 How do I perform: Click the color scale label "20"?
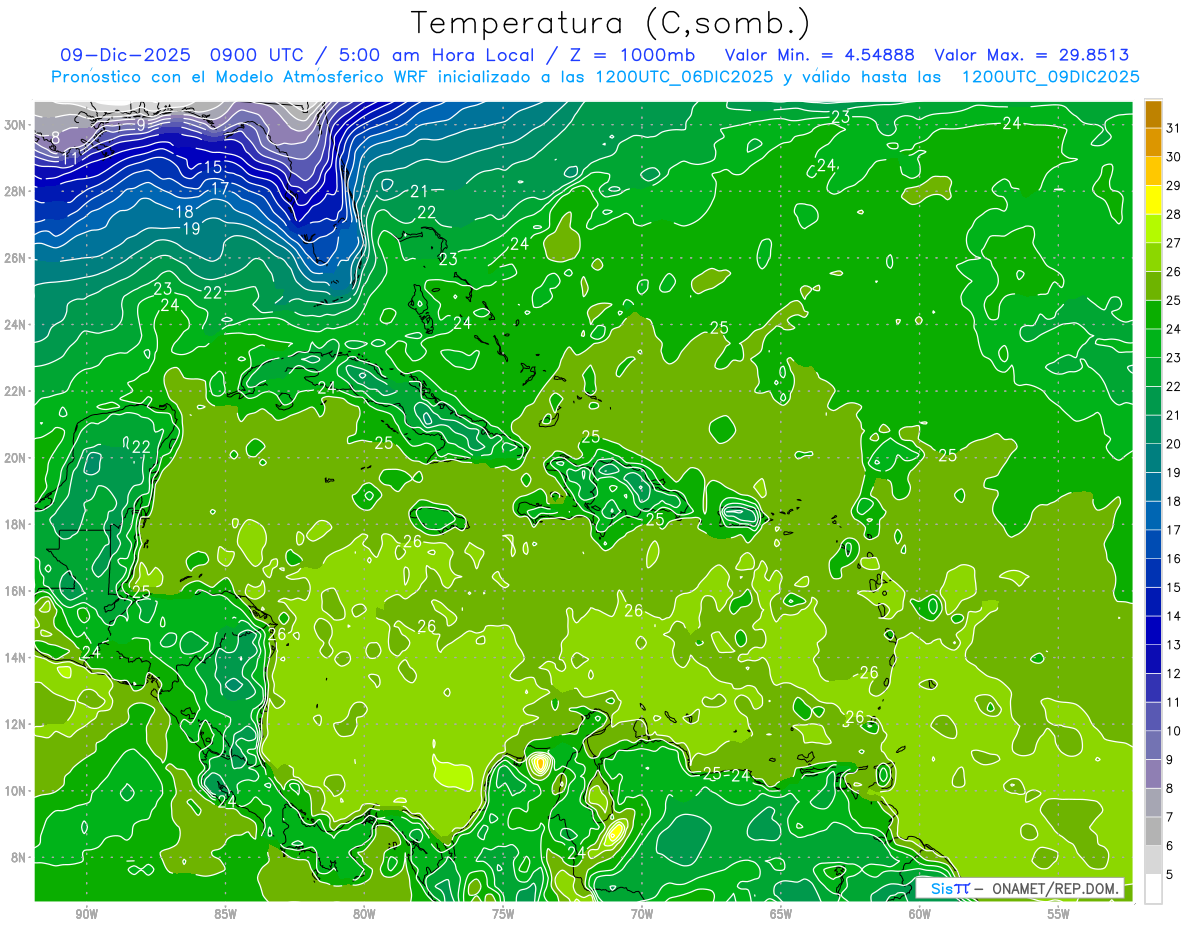pyautogui.click(x=1173, y=443)
